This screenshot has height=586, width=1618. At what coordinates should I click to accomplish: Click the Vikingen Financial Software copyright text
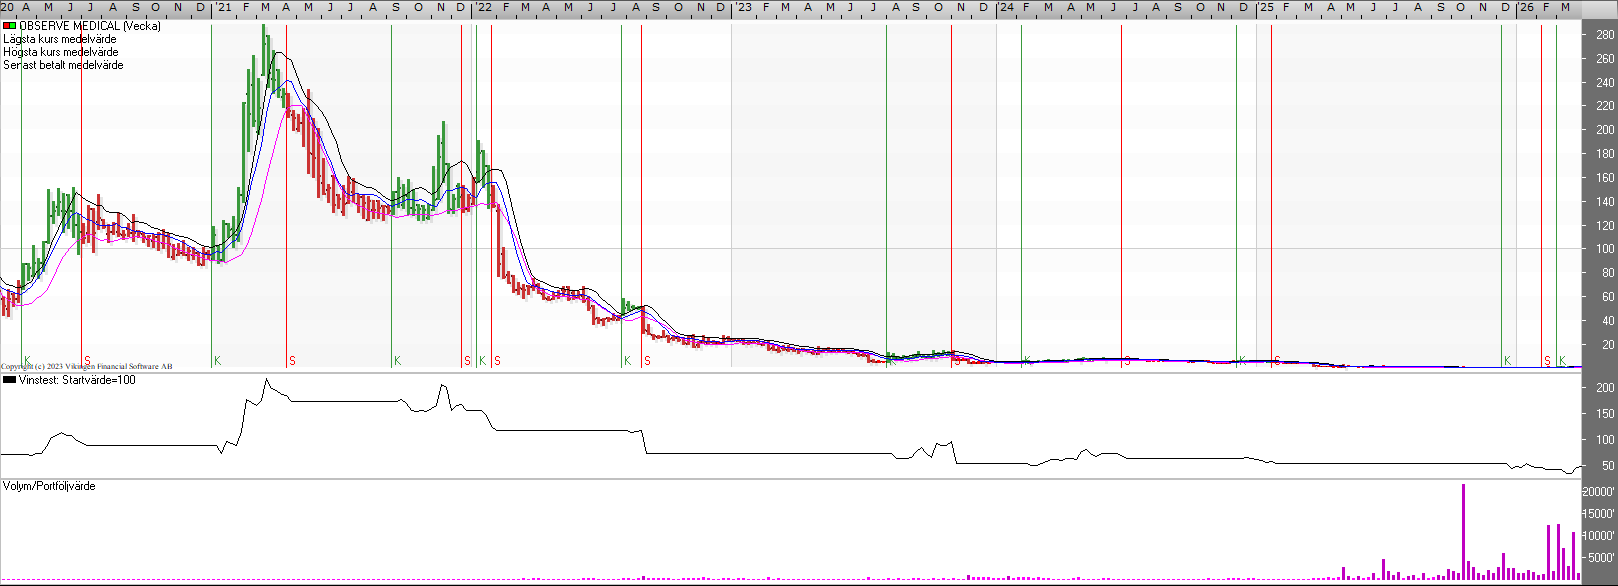pos(87,367)
